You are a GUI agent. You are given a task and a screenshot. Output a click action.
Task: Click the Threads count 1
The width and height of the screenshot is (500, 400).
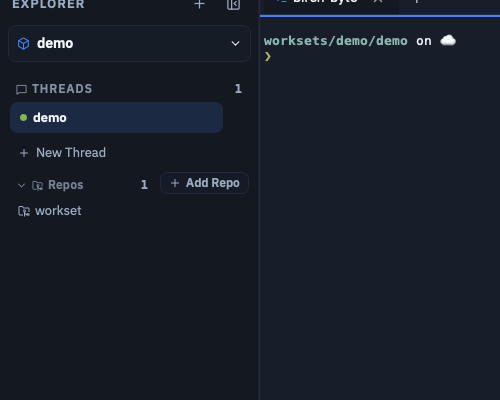(238, 89)
